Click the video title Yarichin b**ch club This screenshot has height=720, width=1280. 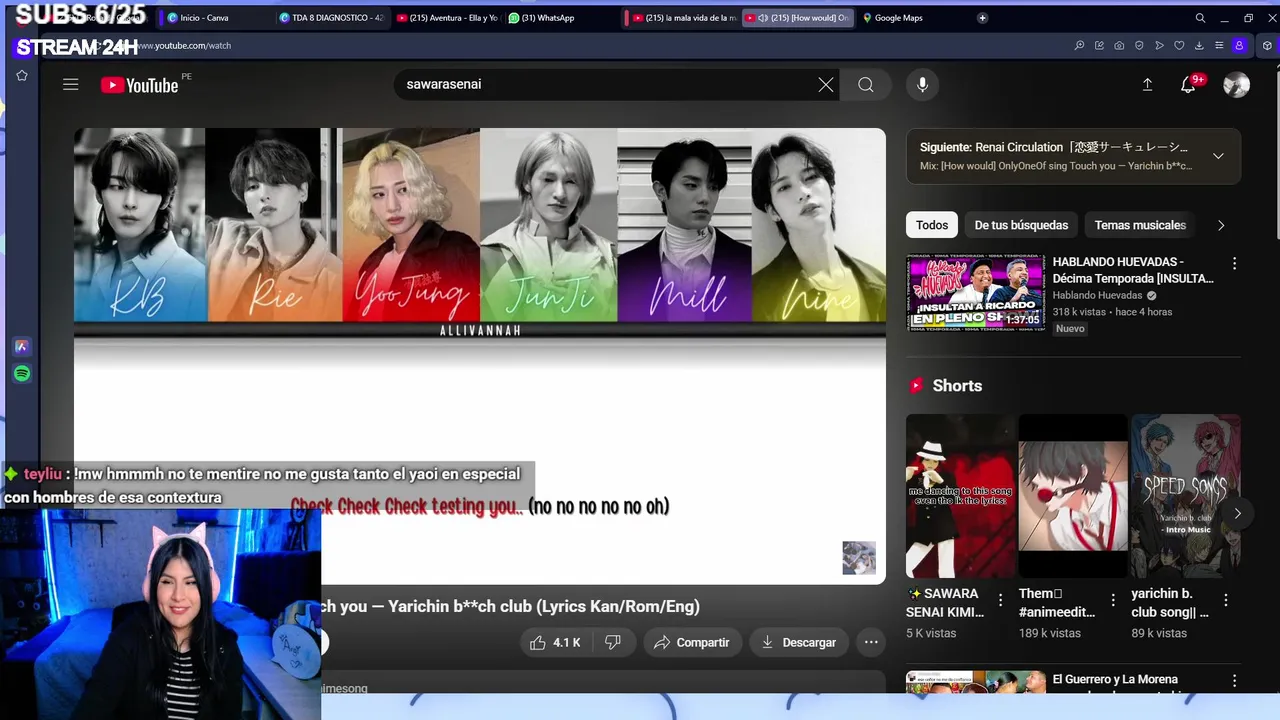[510, 607]
